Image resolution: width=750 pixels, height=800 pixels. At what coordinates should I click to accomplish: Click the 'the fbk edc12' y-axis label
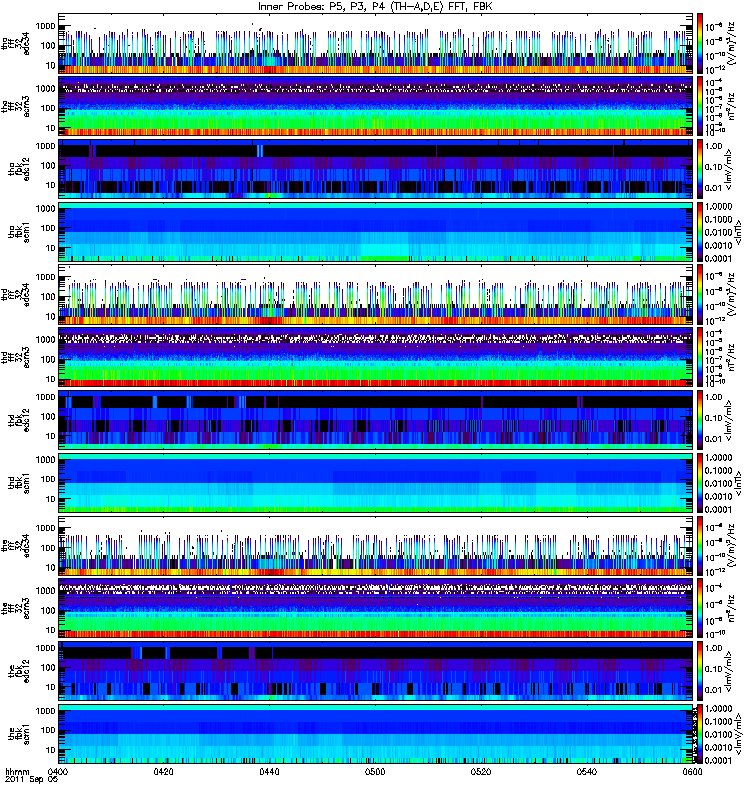click(19, 671)
